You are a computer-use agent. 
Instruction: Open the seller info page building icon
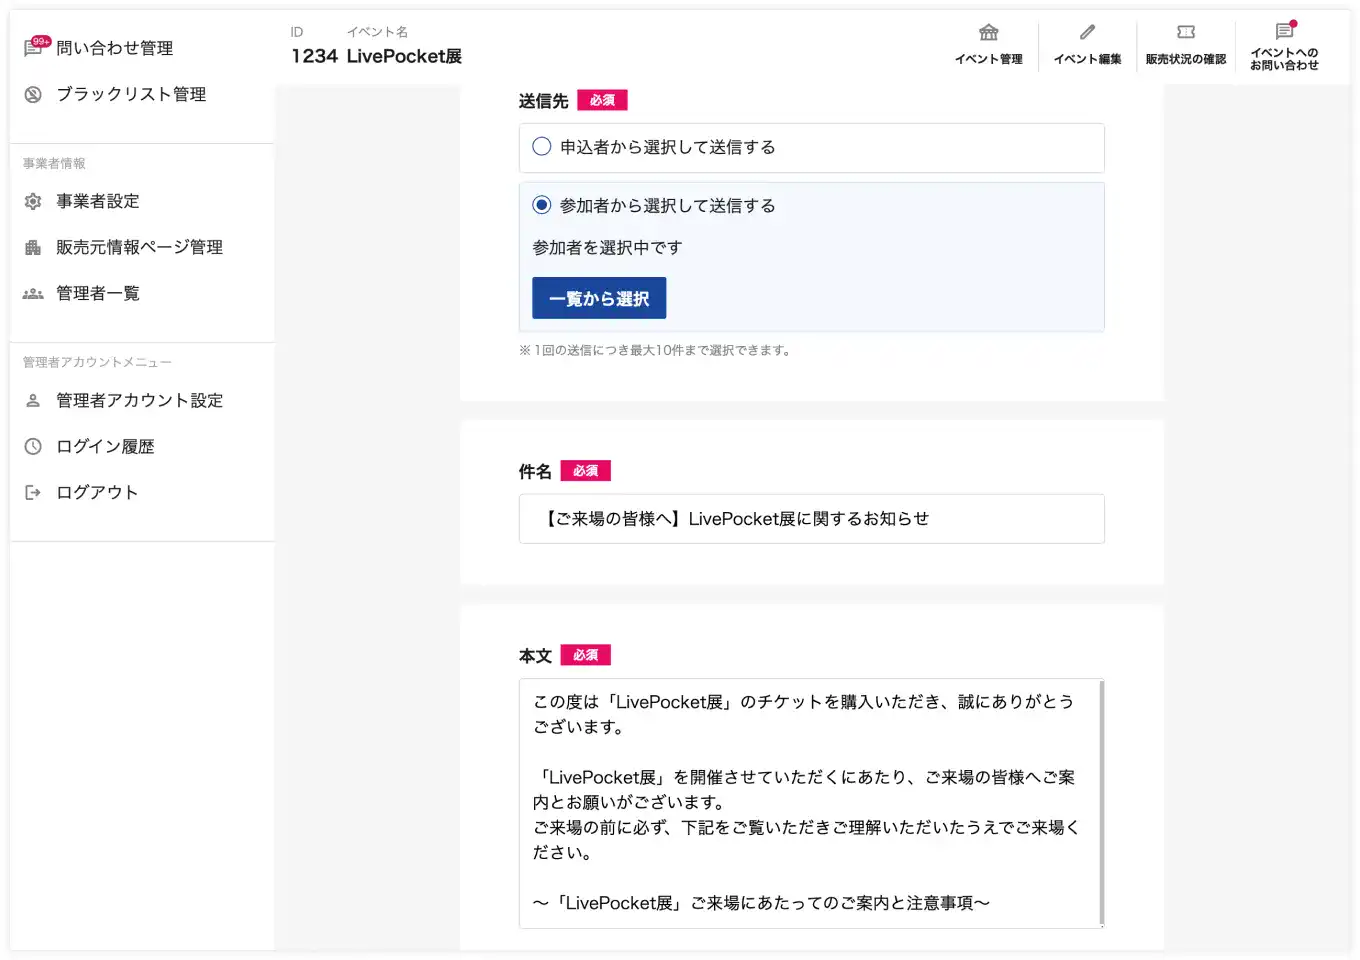click(33, 248)
